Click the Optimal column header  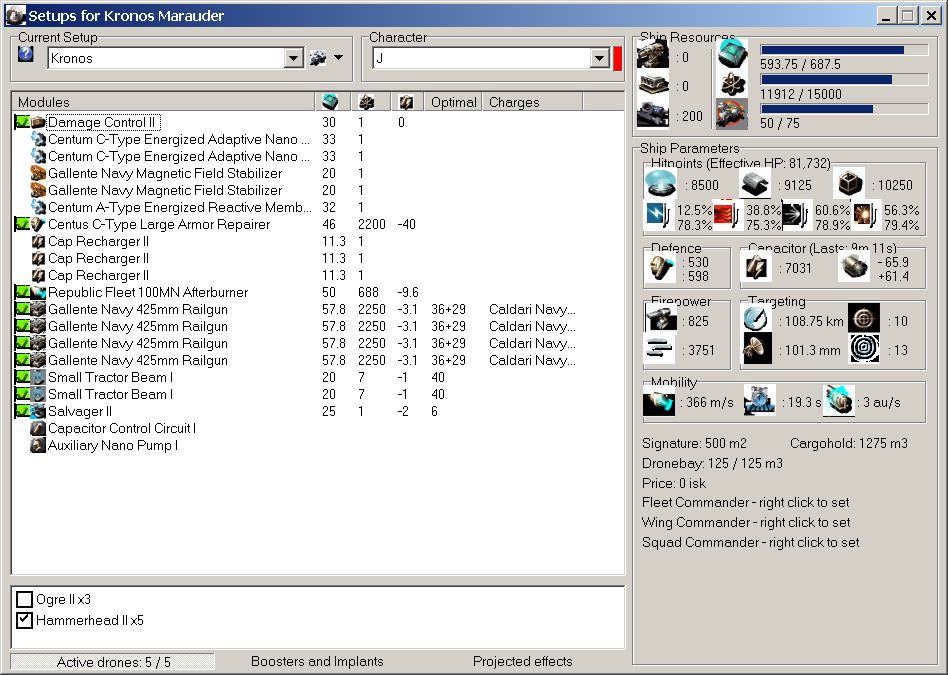pyautogui.click(x=453, y=102)
